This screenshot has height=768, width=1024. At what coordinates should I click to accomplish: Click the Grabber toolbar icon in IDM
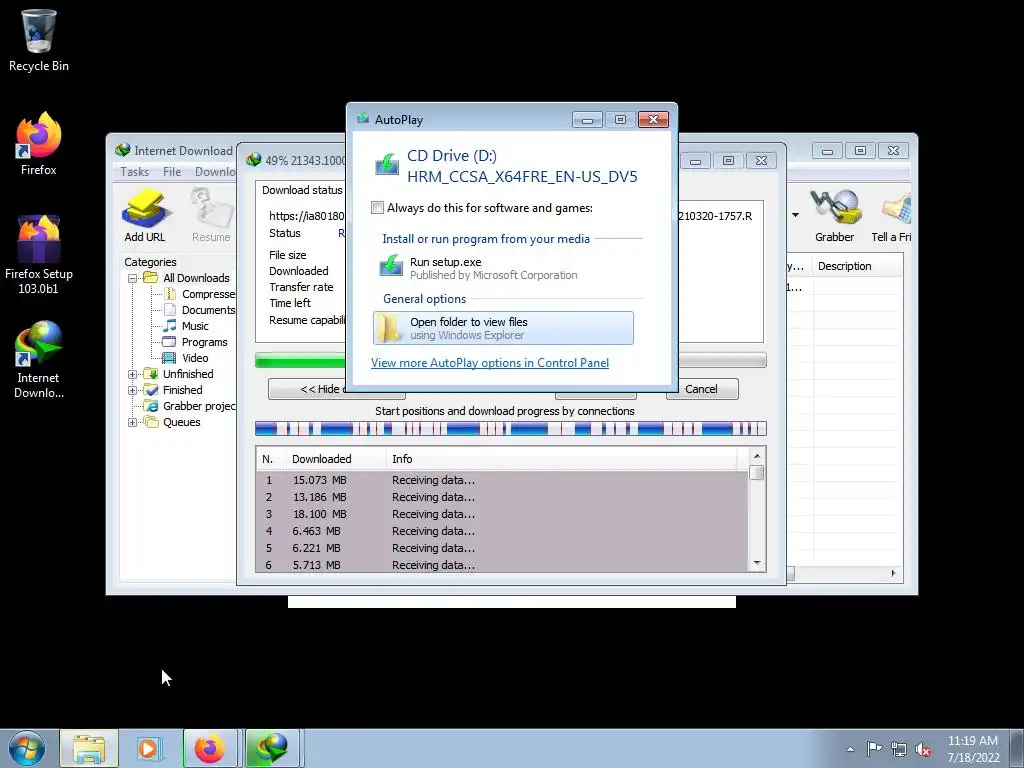pyautogui.click(x=834, y=216)
